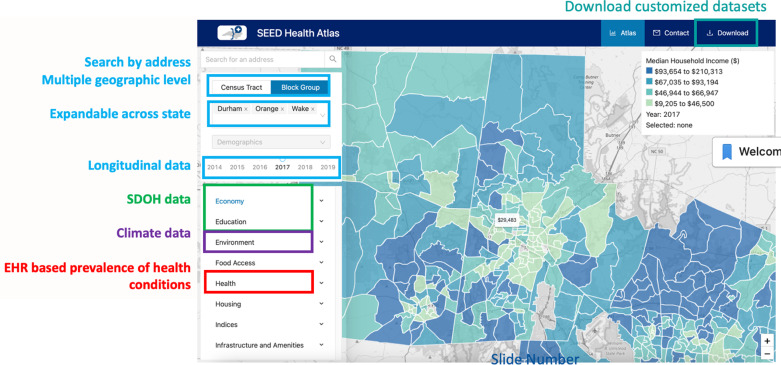The width and height of the screenshot is (781, 365).
Task: Open the Demographics dropdown
Action: 271,142
